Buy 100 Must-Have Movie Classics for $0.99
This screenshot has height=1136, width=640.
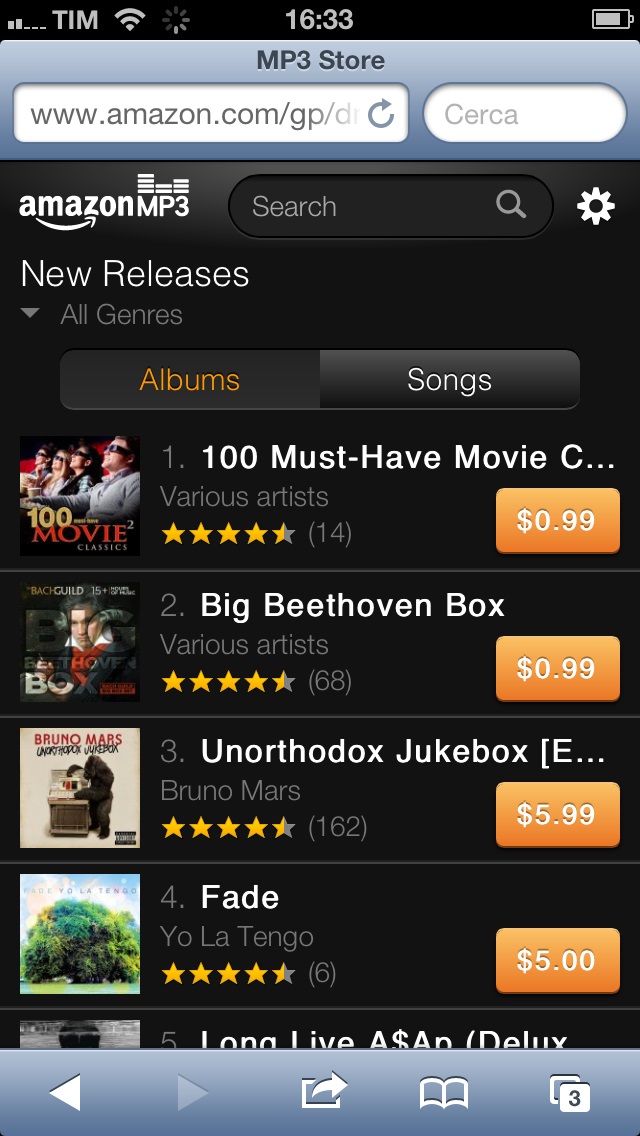pos(557,520)
